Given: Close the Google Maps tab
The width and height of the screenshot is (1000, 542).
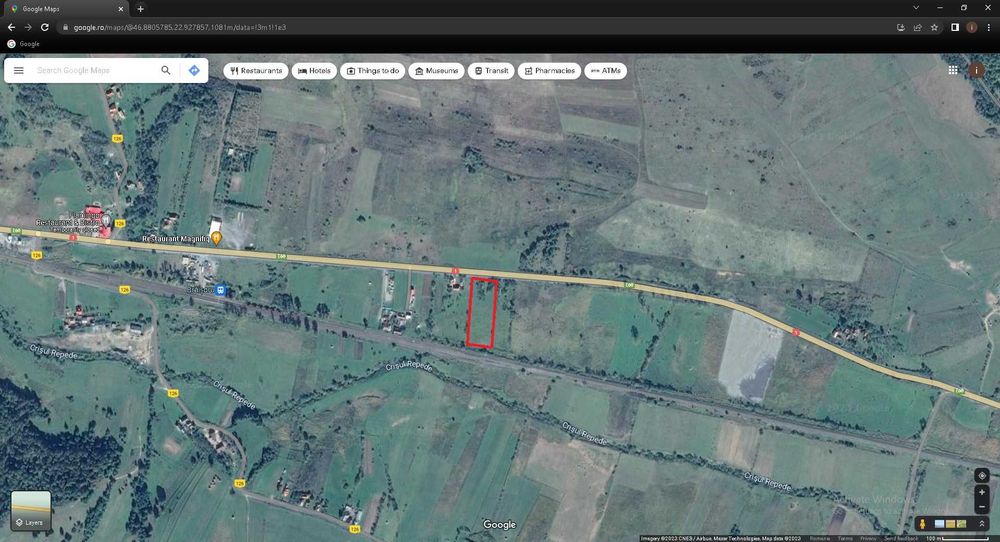Looking at the screenshot, I should tap(121, 9).
